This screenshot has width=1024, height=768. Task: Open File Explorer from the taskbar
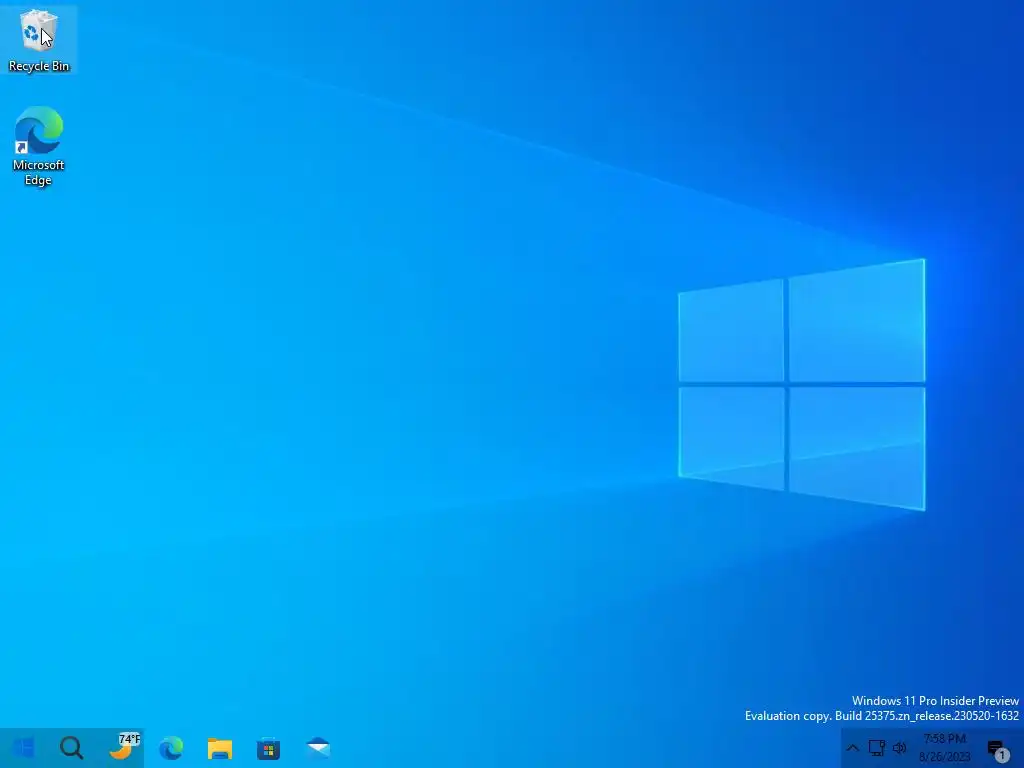tap(220, 748)
